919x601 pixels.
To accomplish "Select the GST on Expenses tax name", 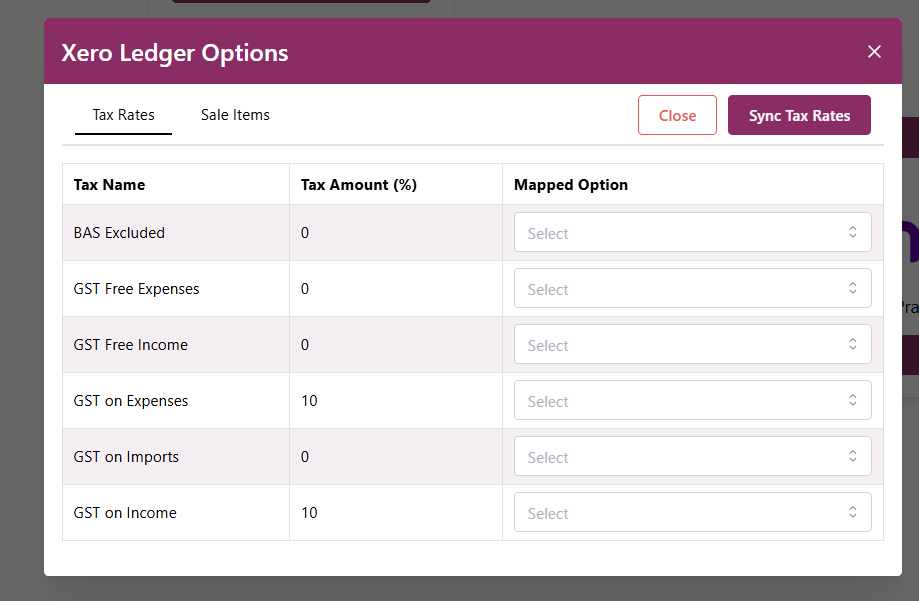I will click(x=130, y=401).
